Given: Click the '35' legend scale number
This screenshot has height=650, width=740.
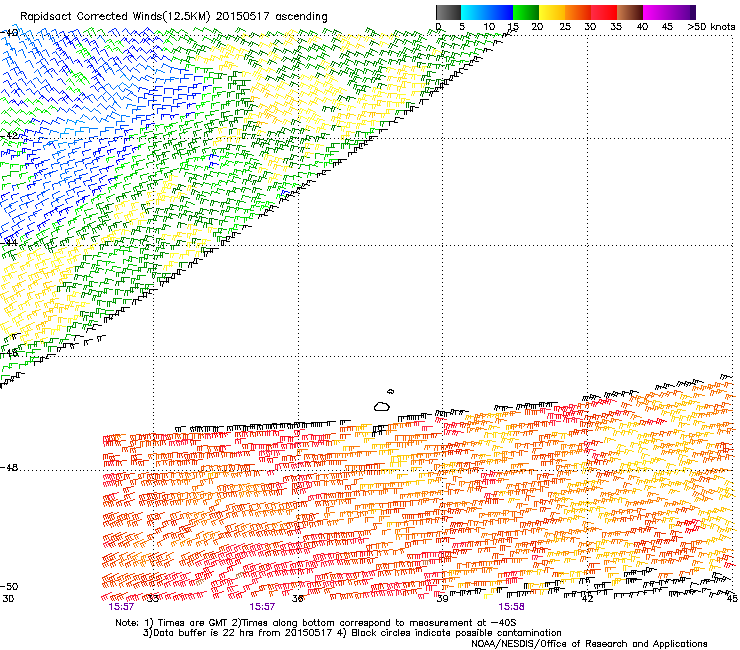Looking at the screenshot, I should point(616,27).
